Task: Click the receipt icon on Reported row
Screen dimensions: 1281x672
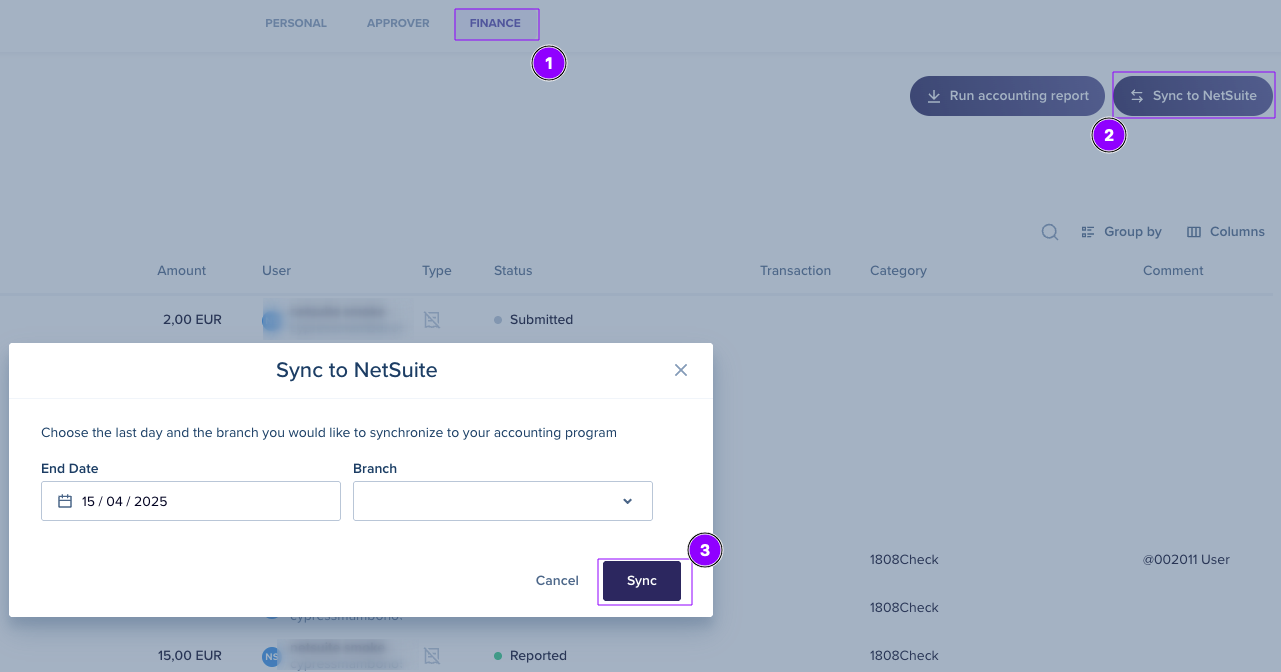Action: [x=432, y=656]
